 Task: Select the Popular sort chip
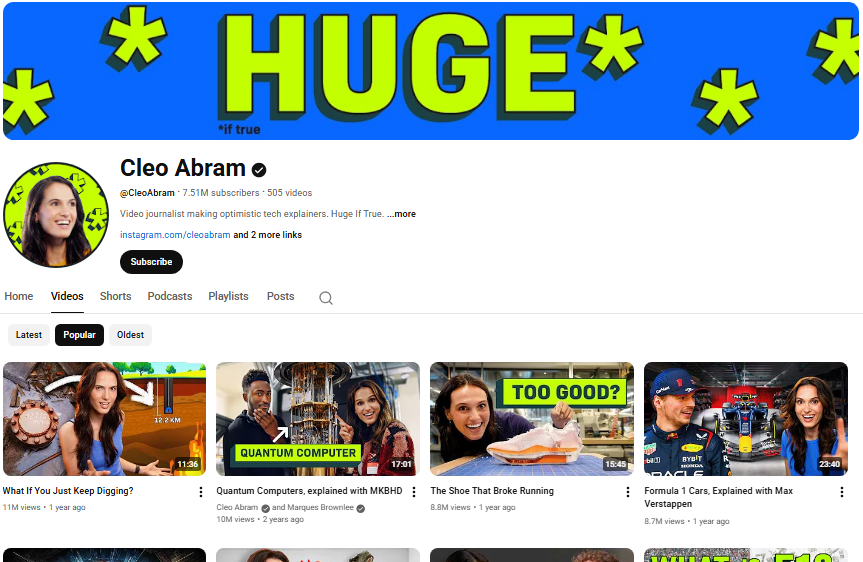pos(79,335)
